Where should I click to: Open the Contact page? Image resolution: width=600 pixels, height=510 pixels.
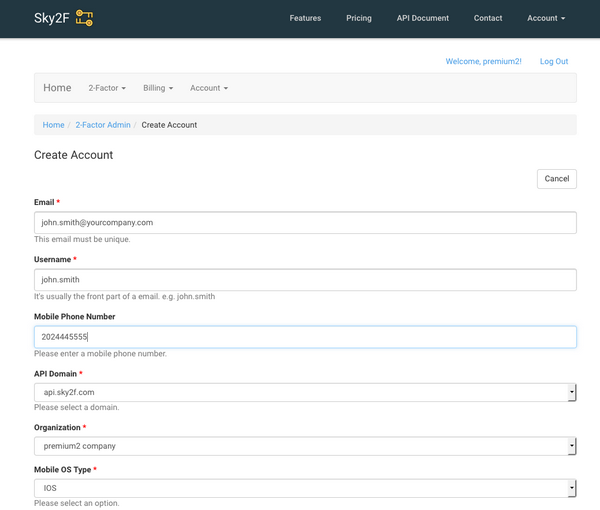[488, 18]
